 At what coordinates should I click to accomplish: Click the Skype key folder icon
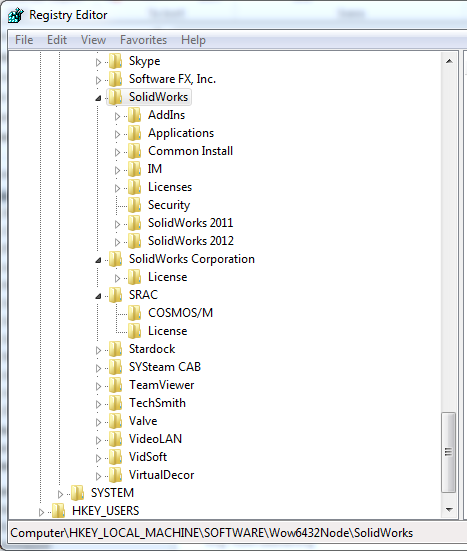tap(115, 61)
